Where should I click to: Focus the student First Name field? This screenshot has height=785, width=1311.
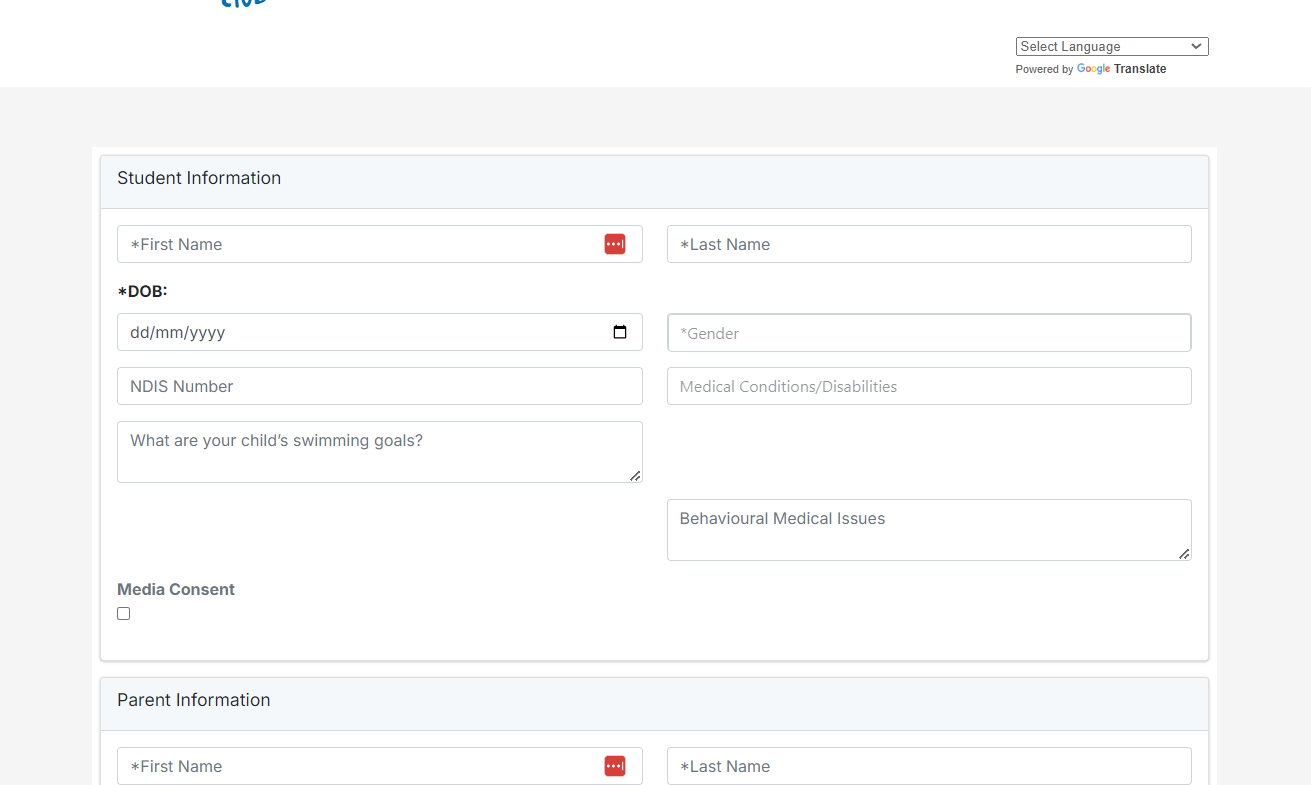tap(360, 244)
